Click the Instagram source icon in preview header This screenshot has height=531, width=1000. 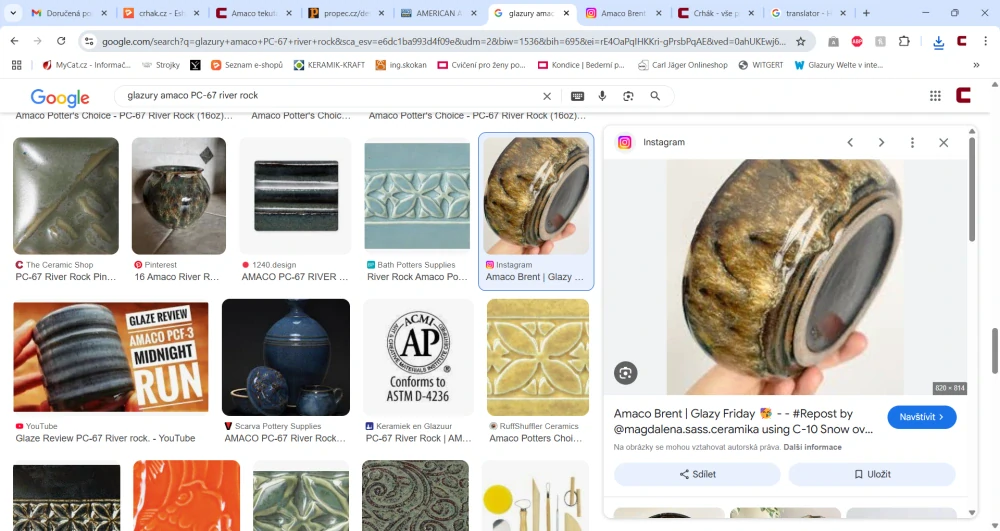[x=624, y=142]
